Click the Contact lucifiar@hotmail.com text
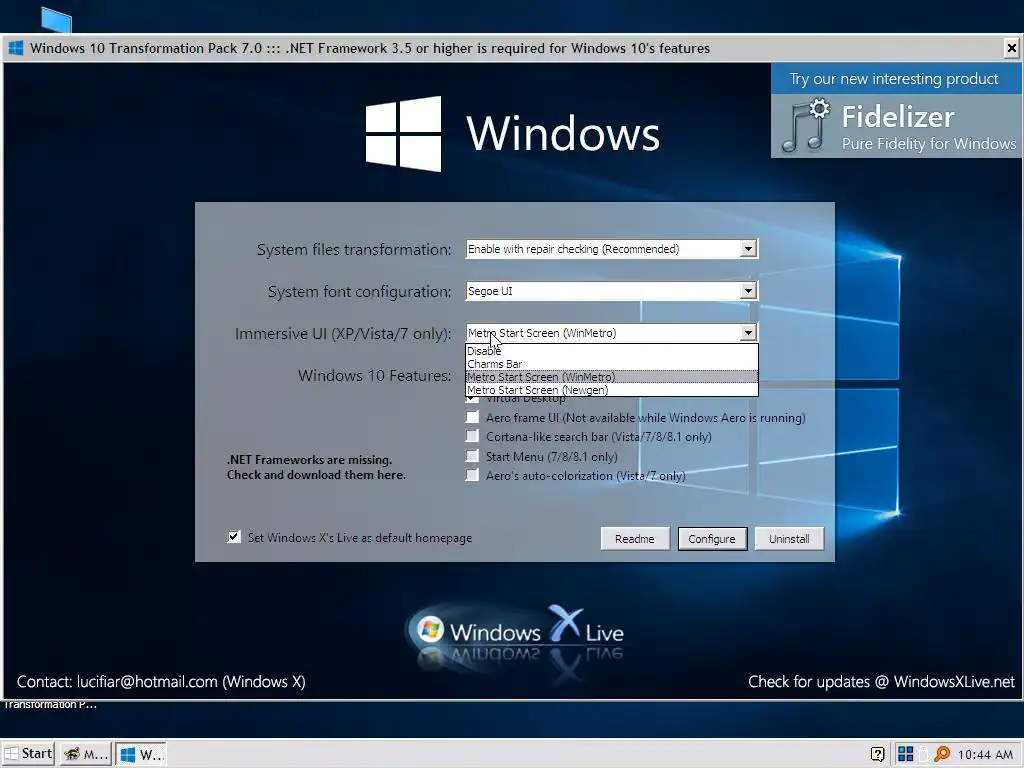The width and height of the screenshot is (1024, 768). point(161,682)
